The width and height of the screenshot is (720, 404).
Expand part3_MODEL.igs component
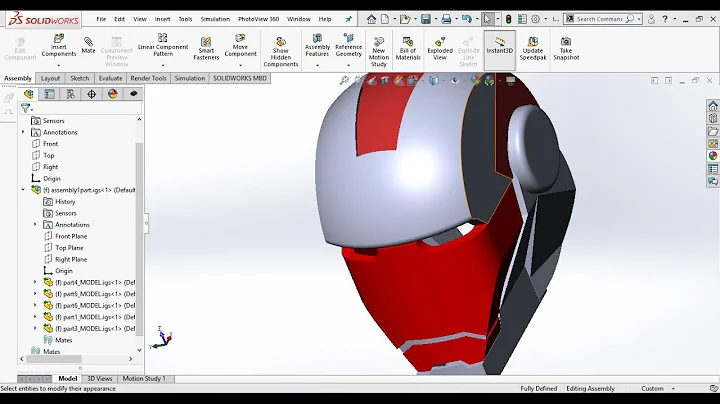point(35,328)
